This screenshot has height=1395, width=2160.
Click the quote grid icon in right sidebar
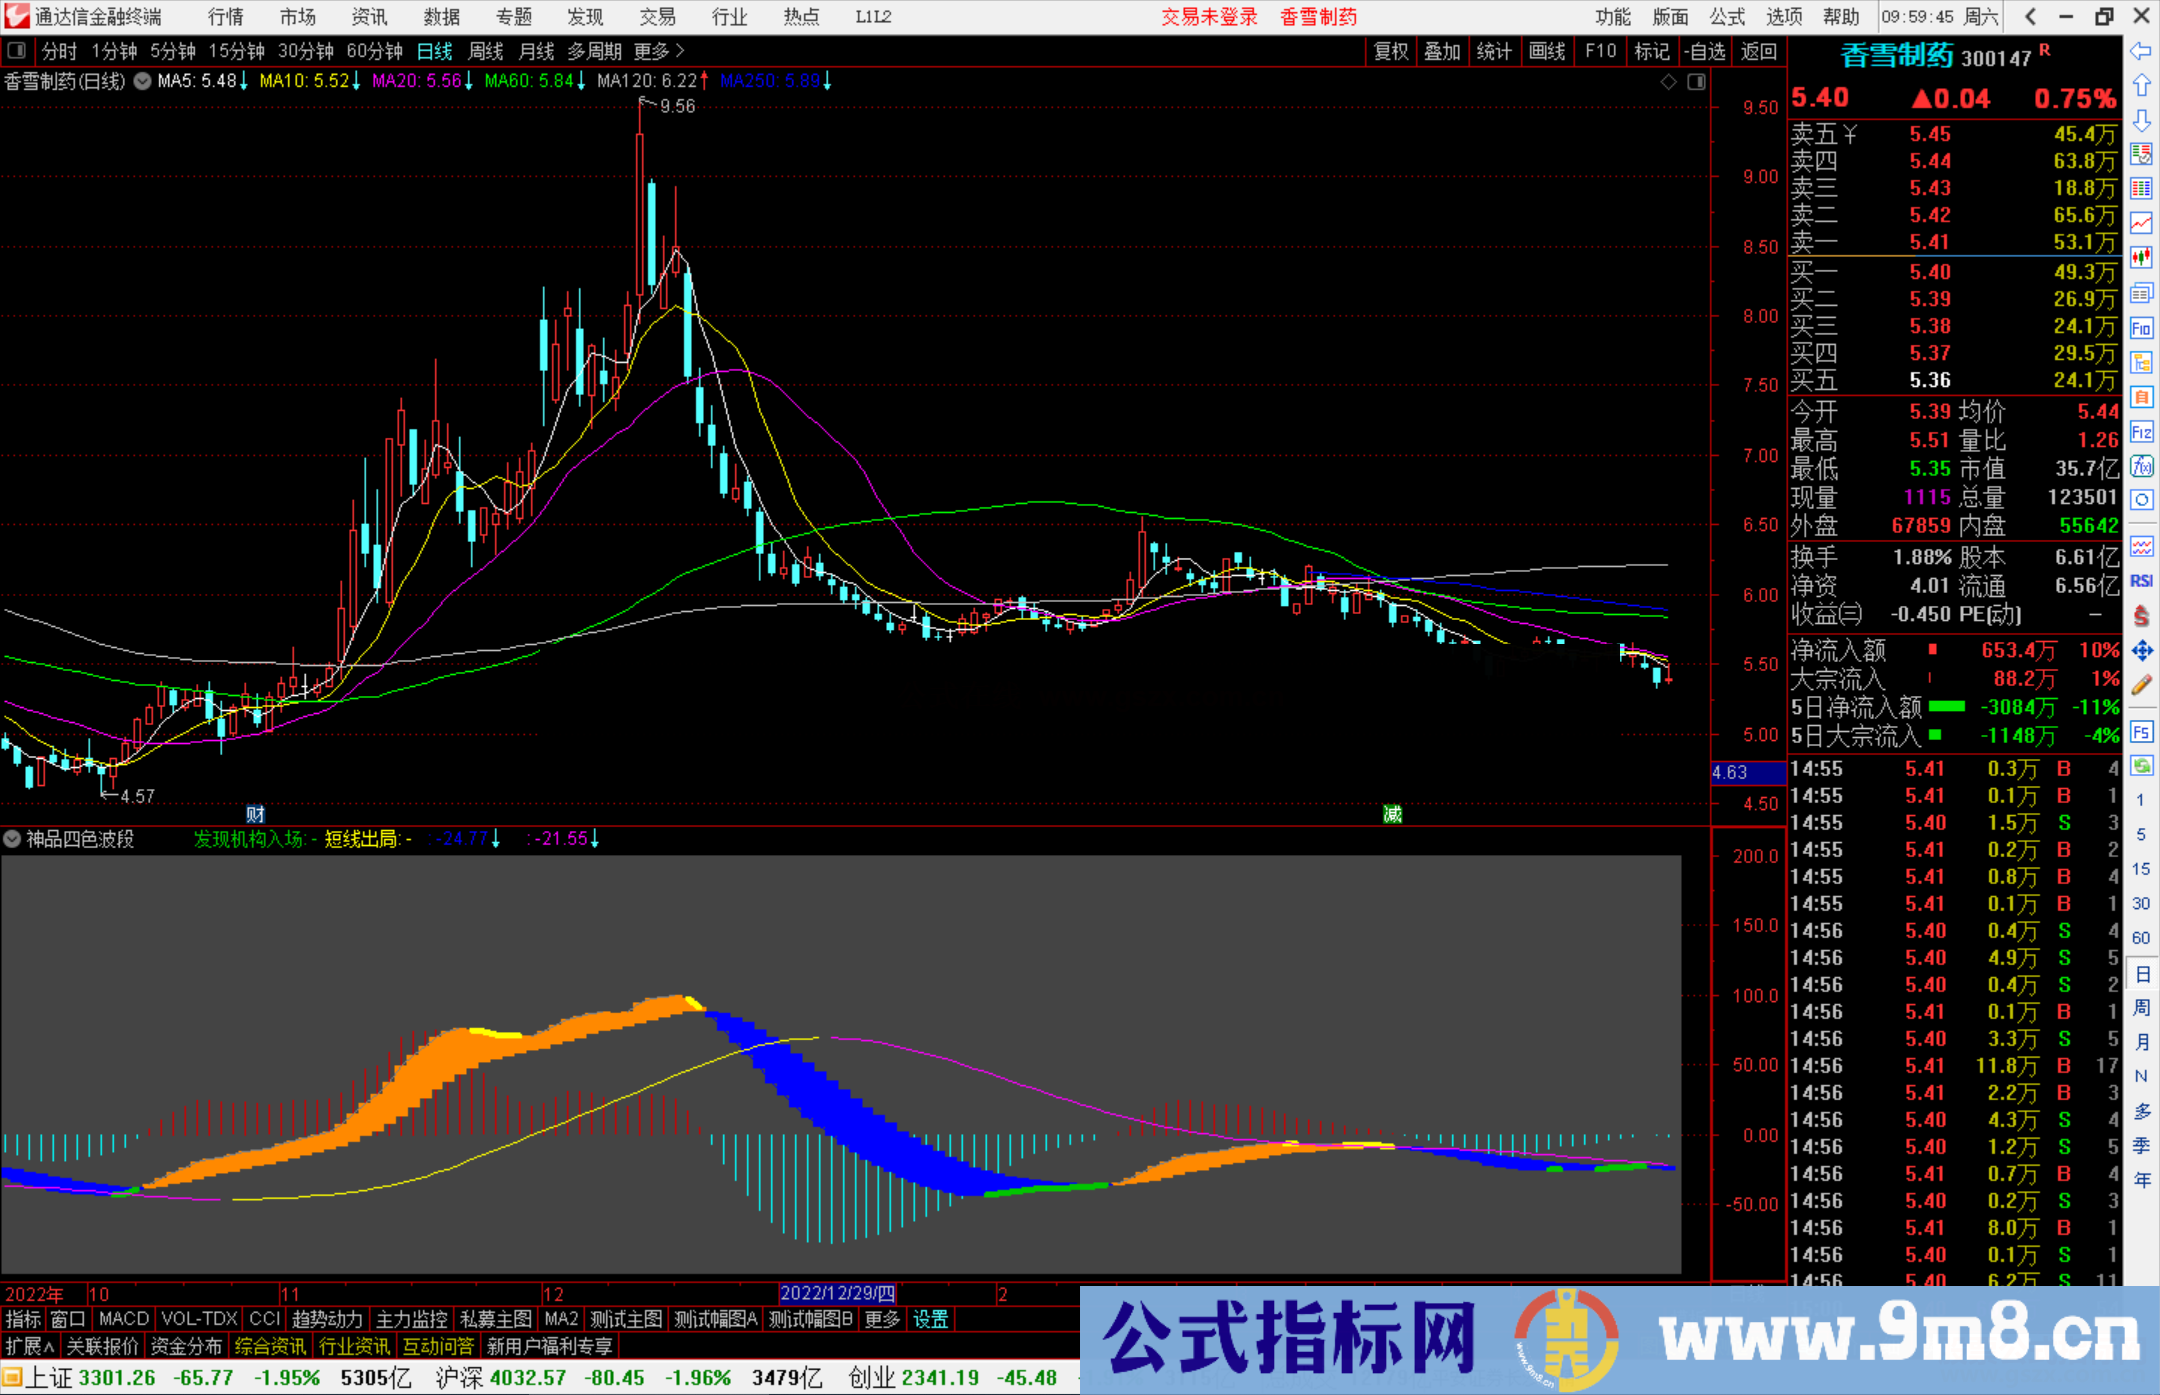click(2142, 190)
